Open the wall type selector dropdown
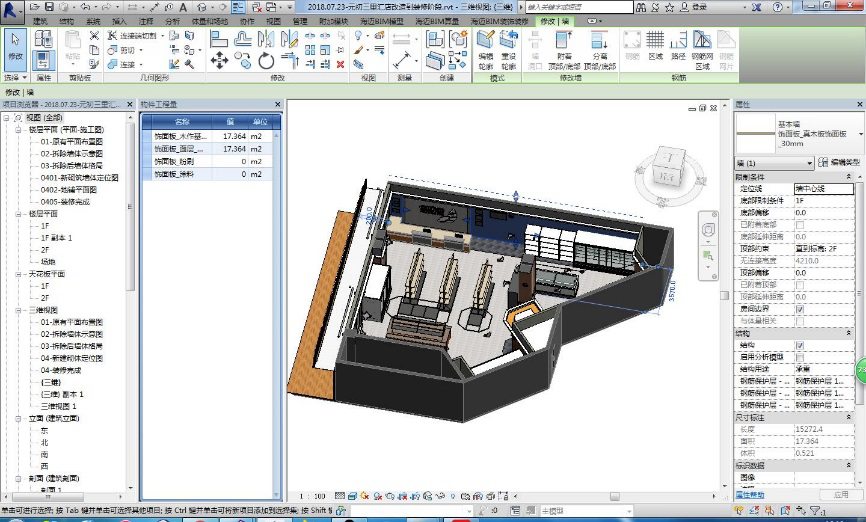Image resolution: width=866 pixels, height=522 pixels. click(x=860, y=134)
